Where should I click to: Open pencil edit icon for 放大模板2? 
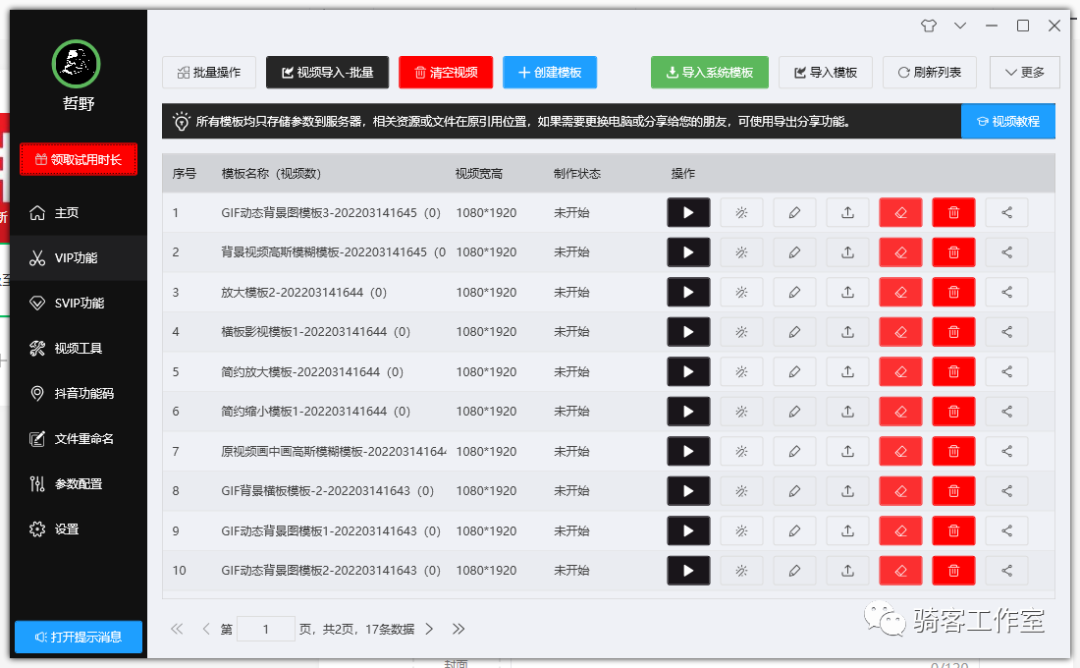[794, 292]
